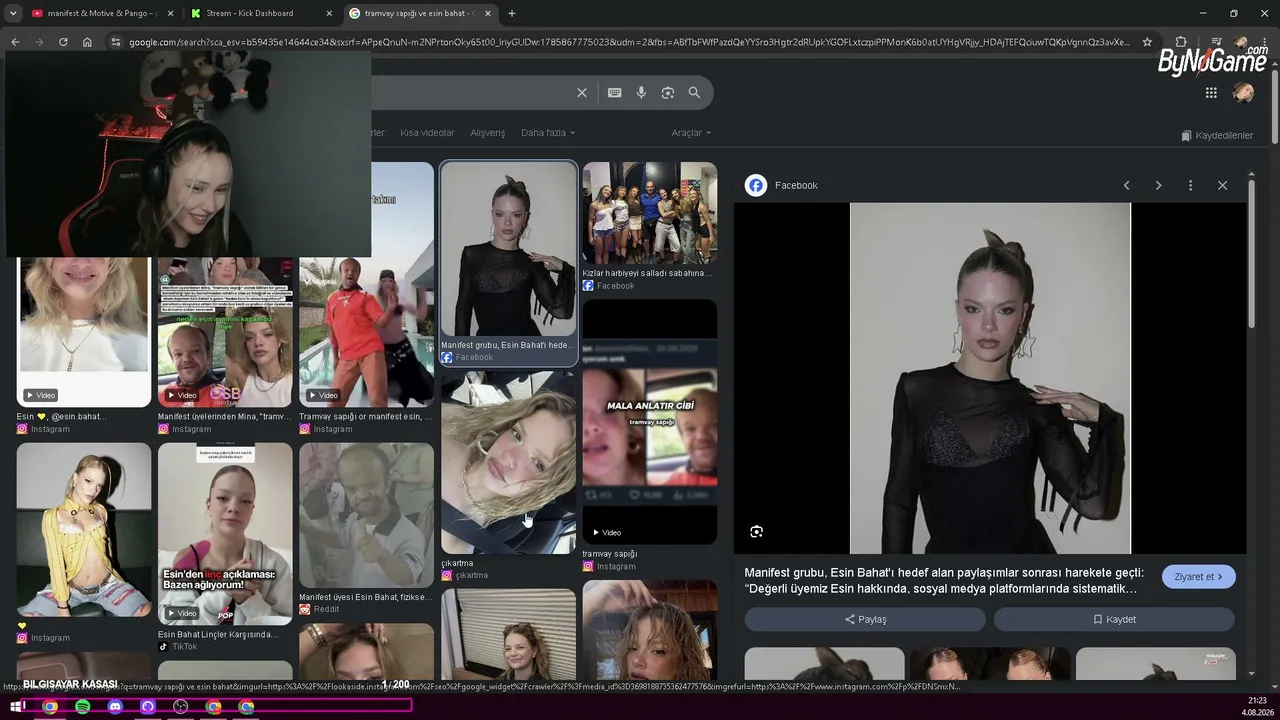Open OBS Studio from the taskbar
Screen dimensions: 1280x720
click(180, 706)
